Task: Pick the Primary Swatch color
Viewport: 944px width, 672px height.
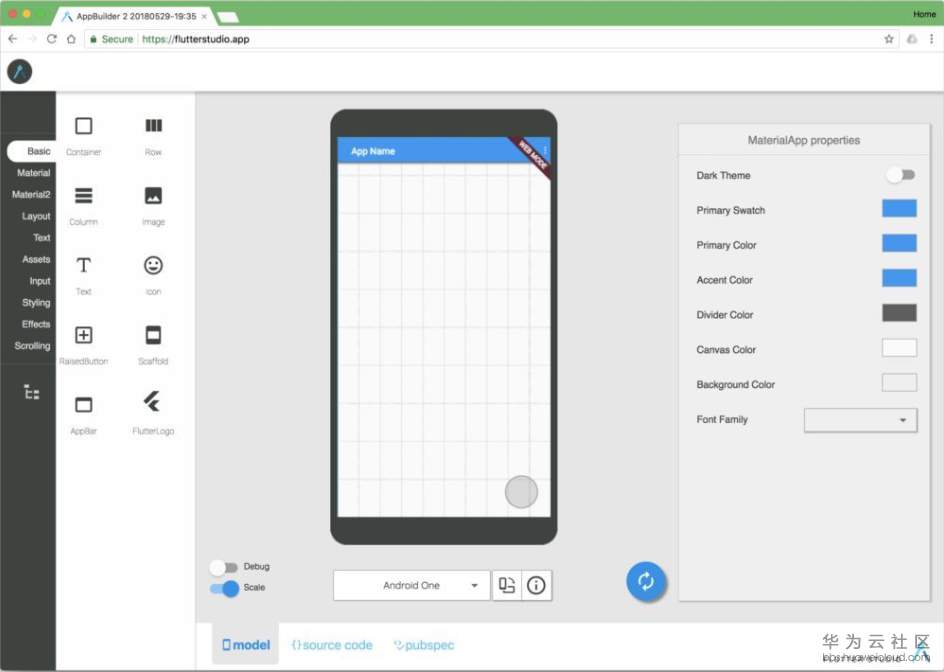Action: tap(899, 208)
